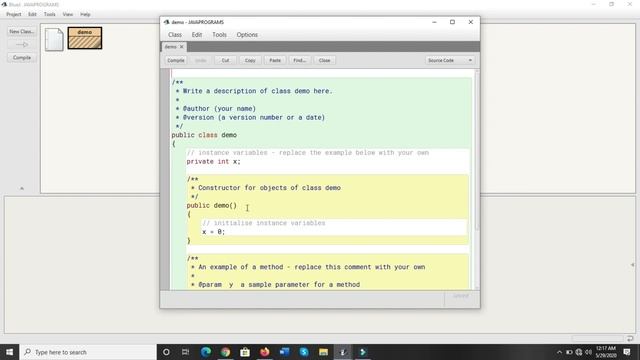Screen dimensions: 640x360
Task: Click the Paste toolbar button
Action: [275, 60]
